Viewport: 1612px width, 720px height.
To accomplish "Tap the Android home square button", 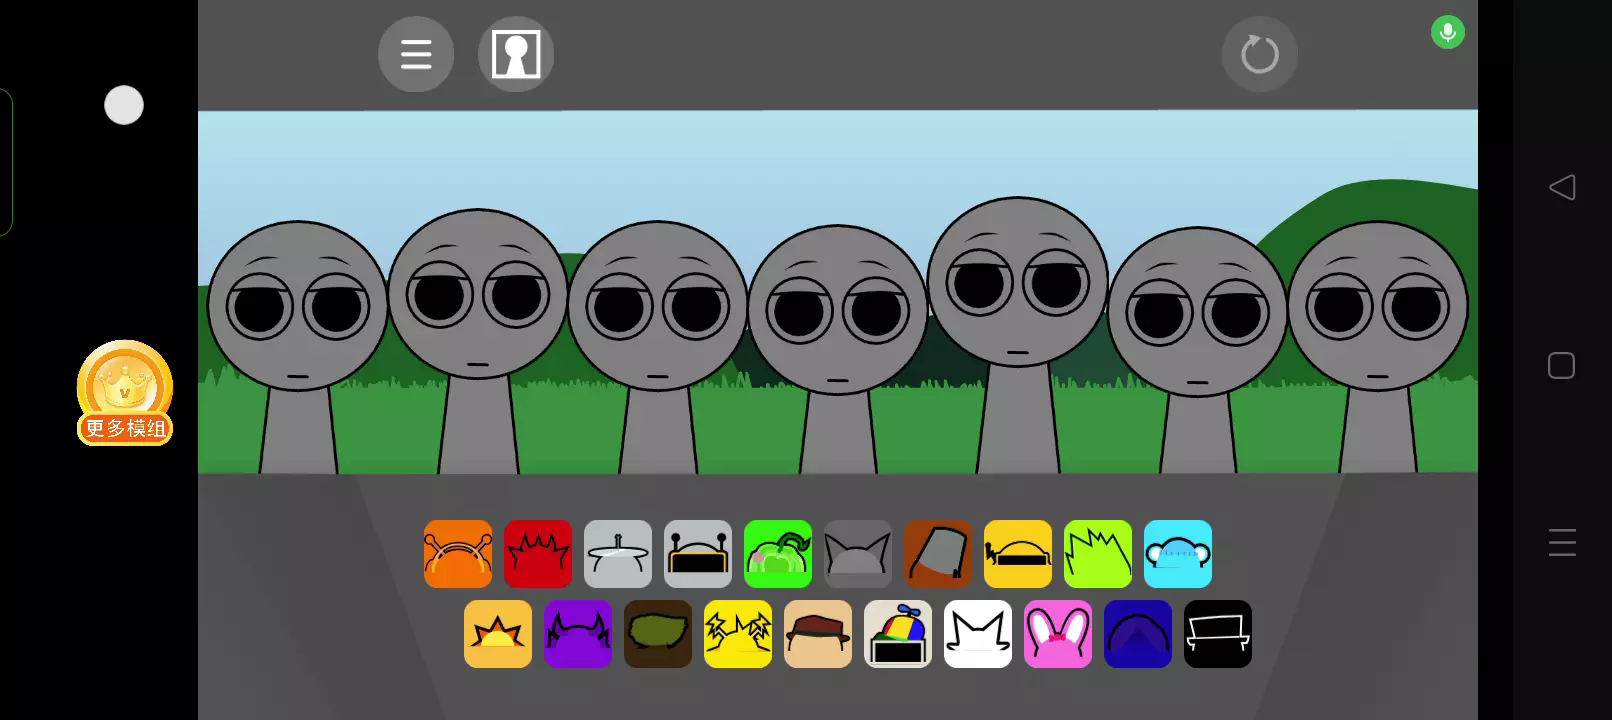I will click(1562, 366).
